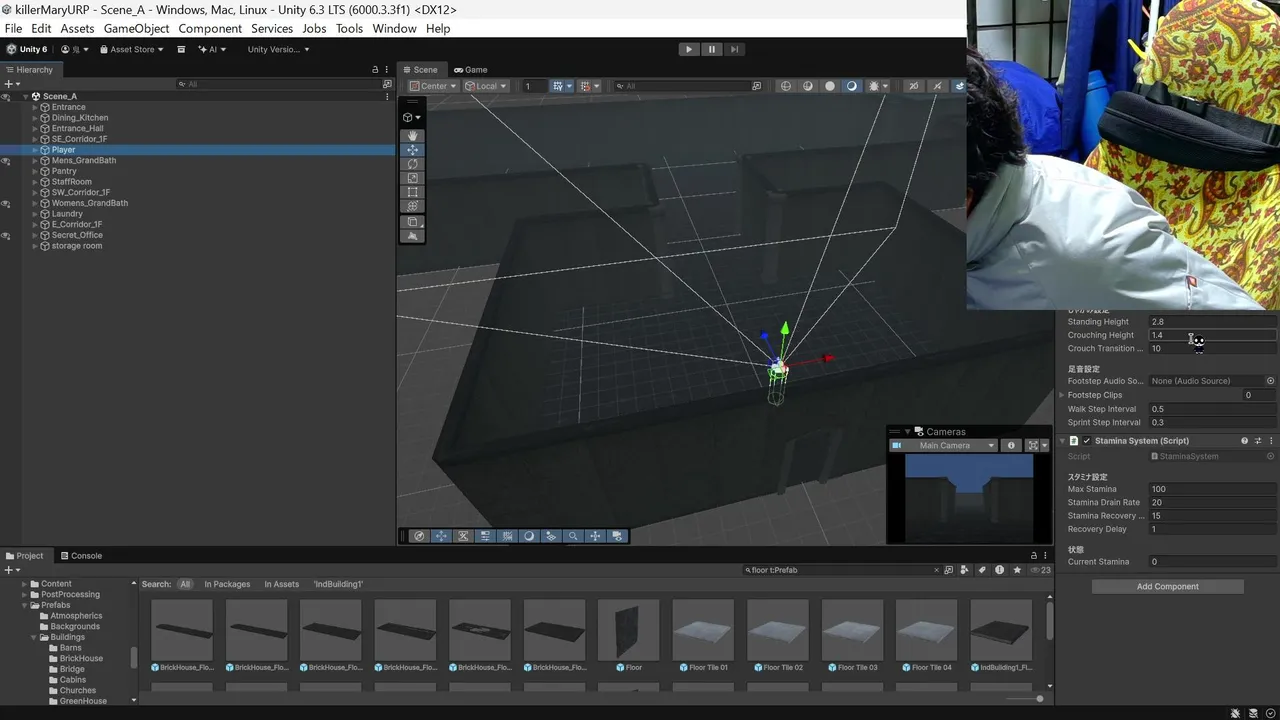Clear the project search field
The height and width of the screenshot is (720, 1280).
[937, 570]
